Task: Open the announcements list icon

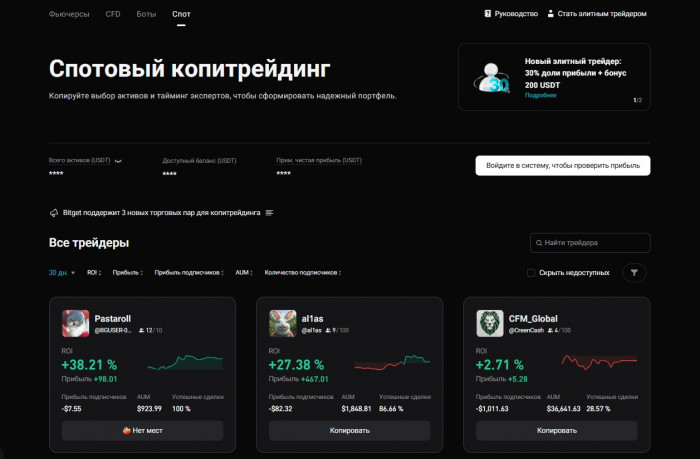Action: [x=269, y=213]
